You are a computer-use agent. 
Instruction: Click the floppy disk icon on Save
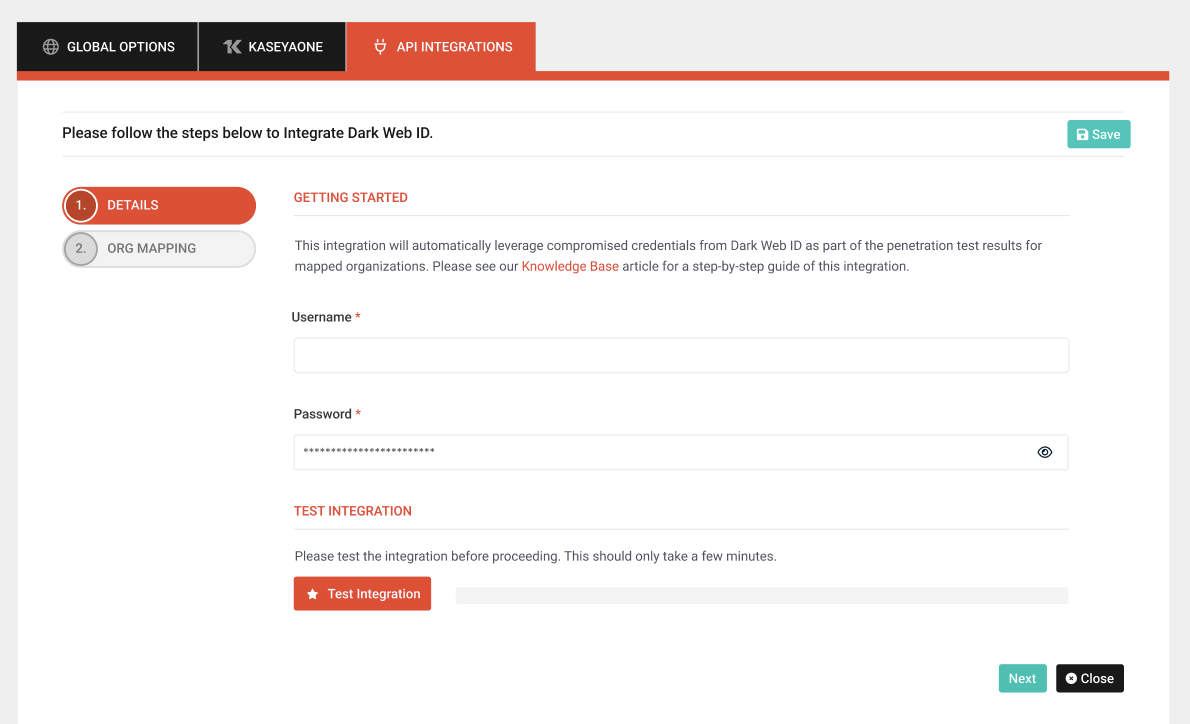pos(1082,135)
